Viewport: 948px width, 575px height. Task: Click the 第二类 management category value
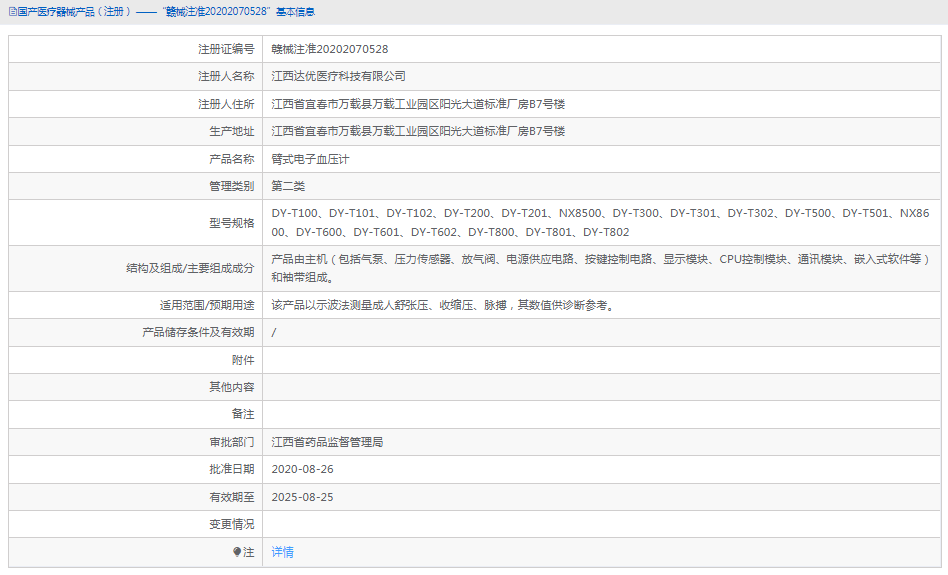[x=288, y=186]
